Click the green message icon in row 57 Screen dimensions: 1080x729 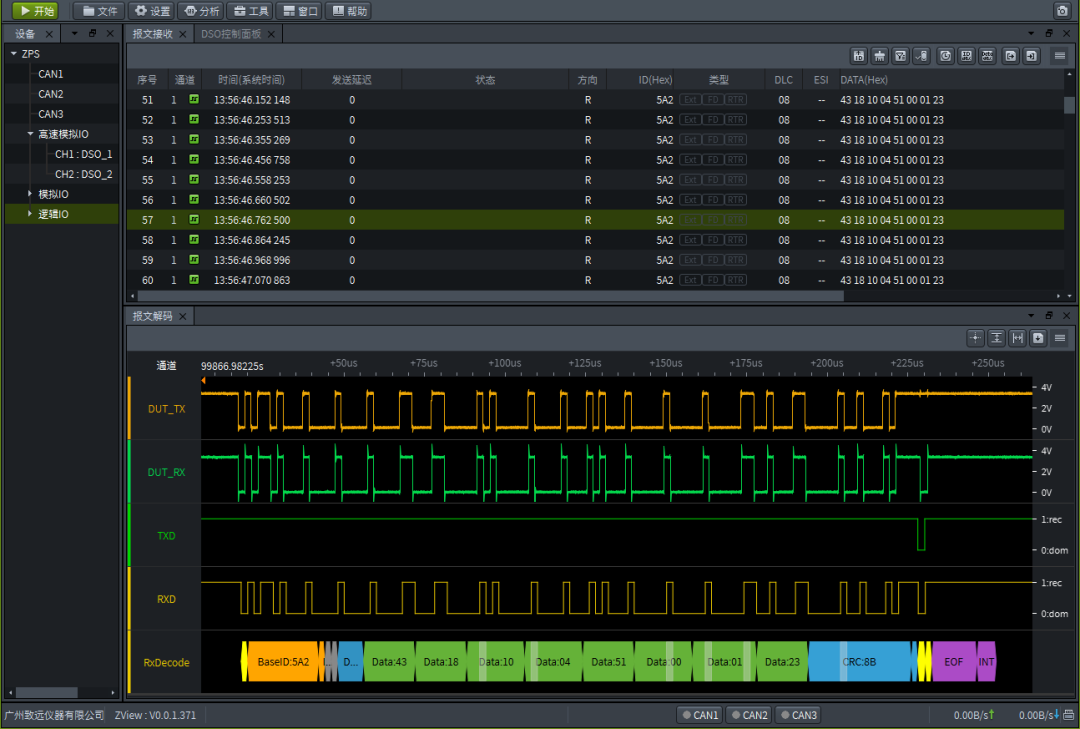194,220
